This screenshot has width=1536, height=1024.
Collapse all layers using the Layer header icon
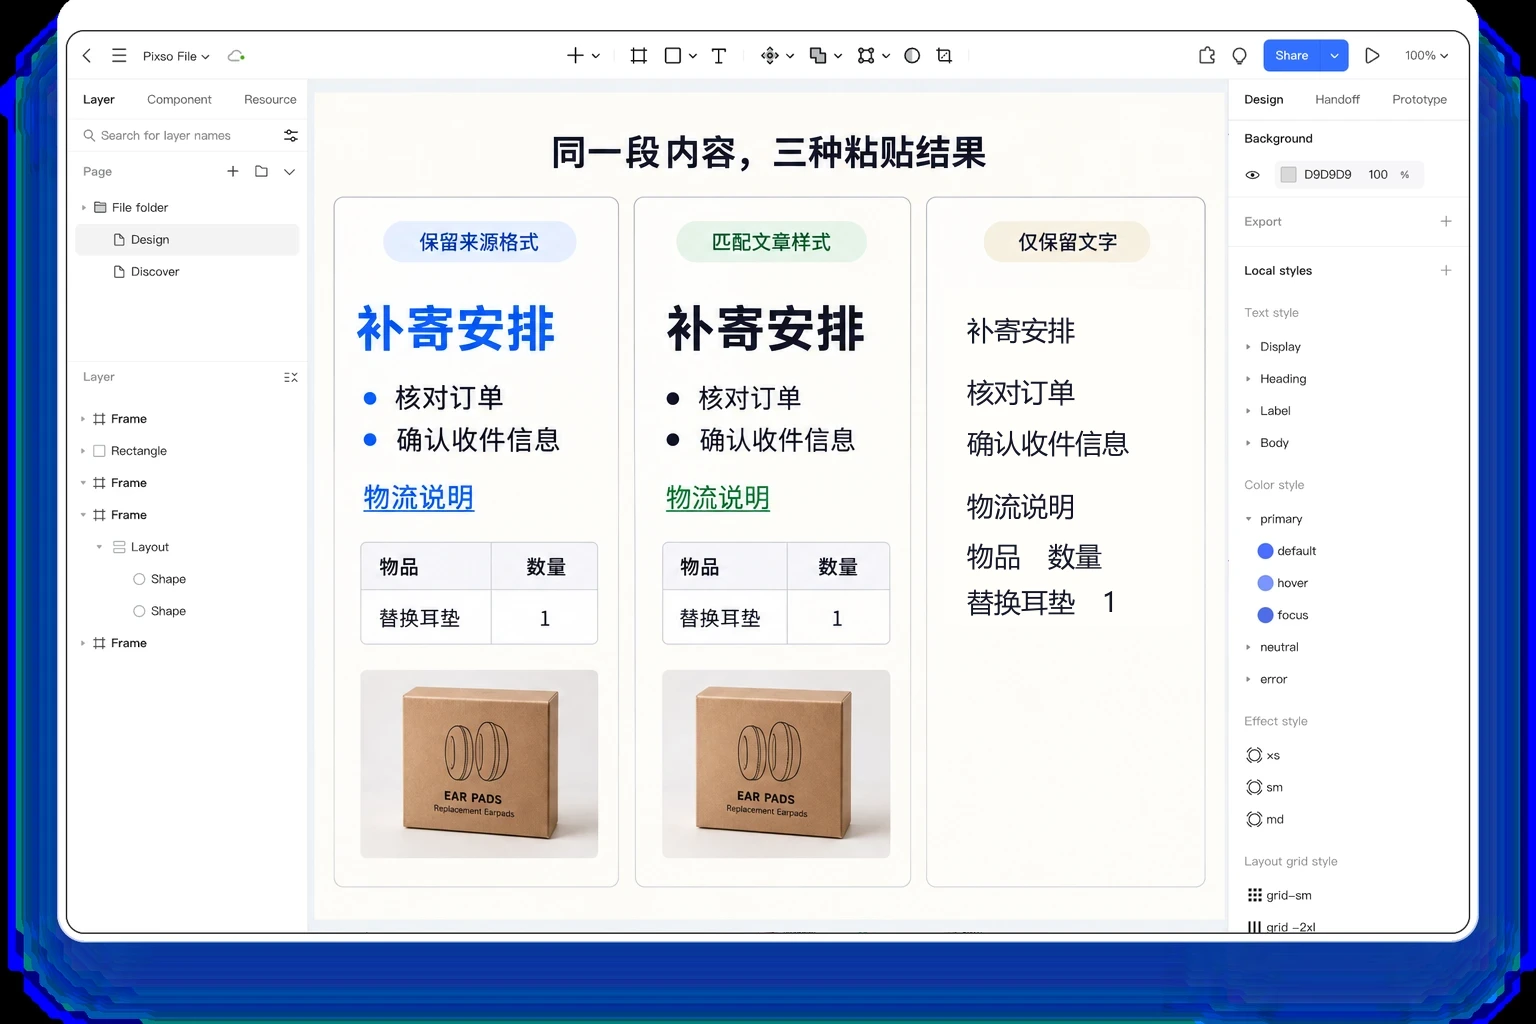coord(291,377)
